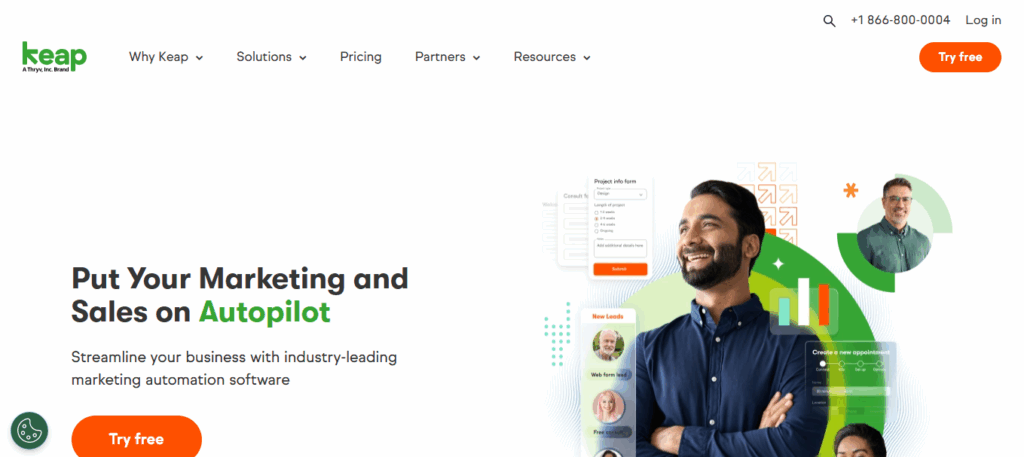1024x457 pixels.
Task: Click the Keap logo
Action: tap(54, 57)
